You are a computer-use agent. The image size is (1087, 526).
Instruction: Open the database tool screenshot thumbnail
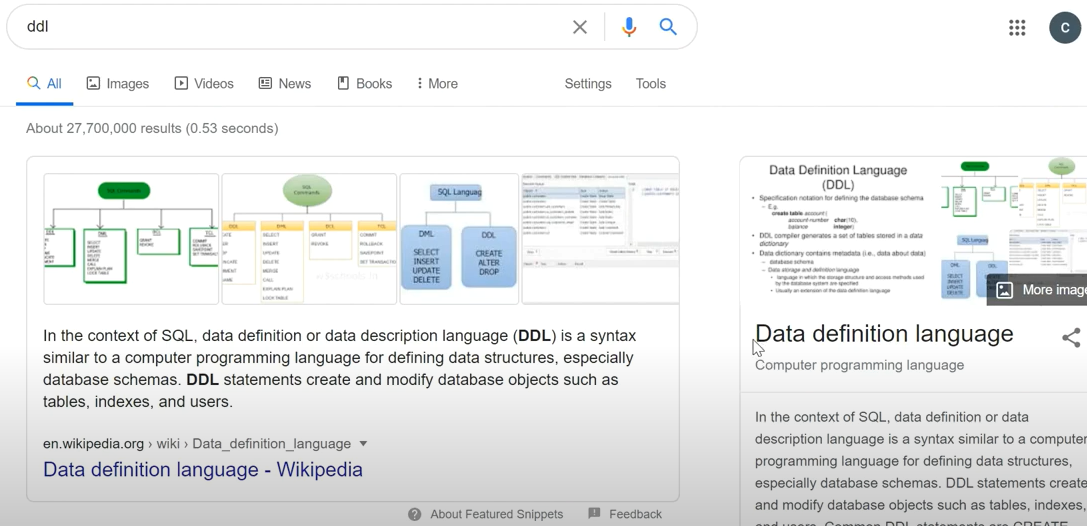tap(600, 239)
